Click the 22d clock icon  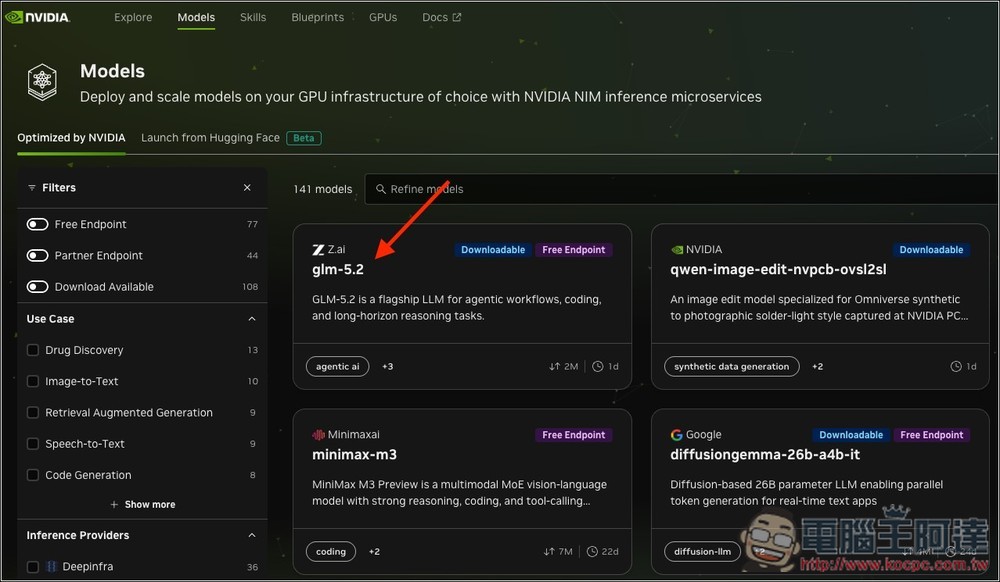point(592,551)
